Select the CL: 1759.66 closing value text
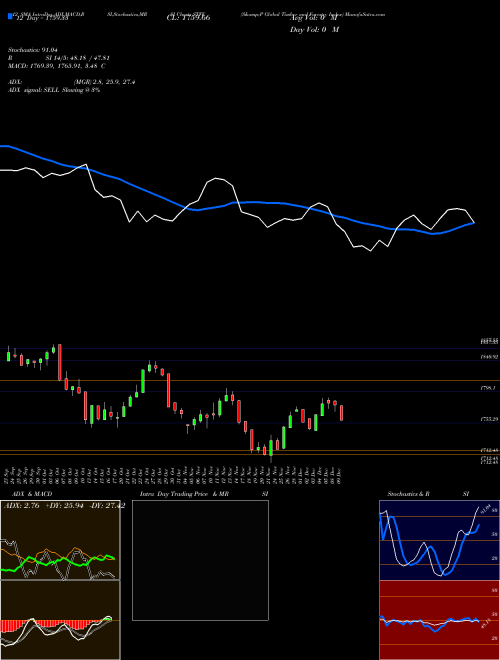The height and width of the screenshot is (660, 500). pos(189,17)
